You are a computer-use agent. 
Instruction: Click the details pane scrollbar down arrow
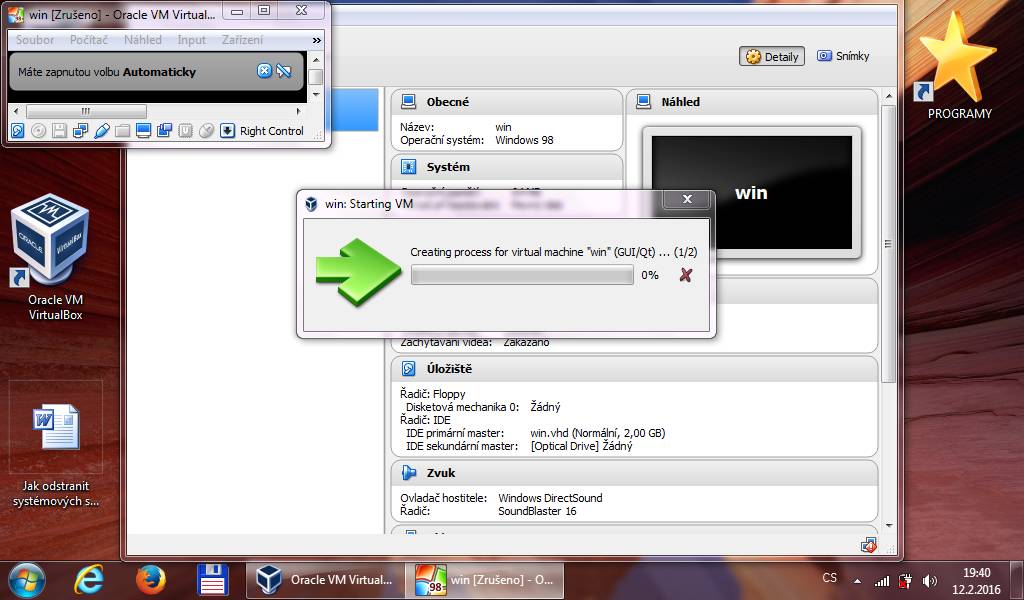pyautogui.click(x=888, y=526)
